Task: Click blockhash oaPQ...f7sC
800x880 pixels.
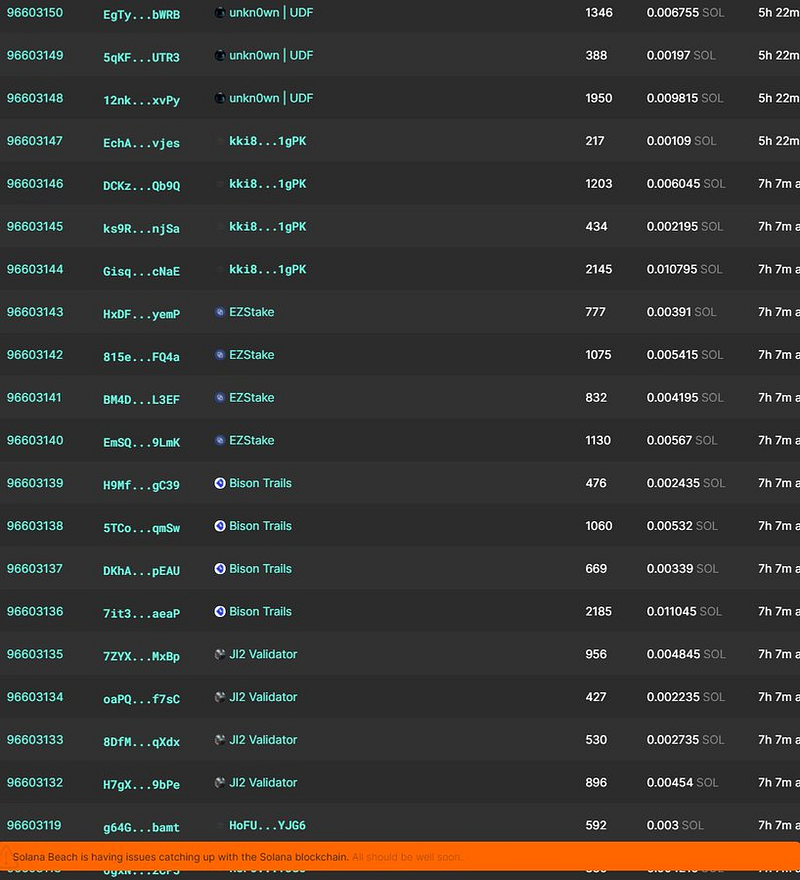Action: (x=141, y=699)
